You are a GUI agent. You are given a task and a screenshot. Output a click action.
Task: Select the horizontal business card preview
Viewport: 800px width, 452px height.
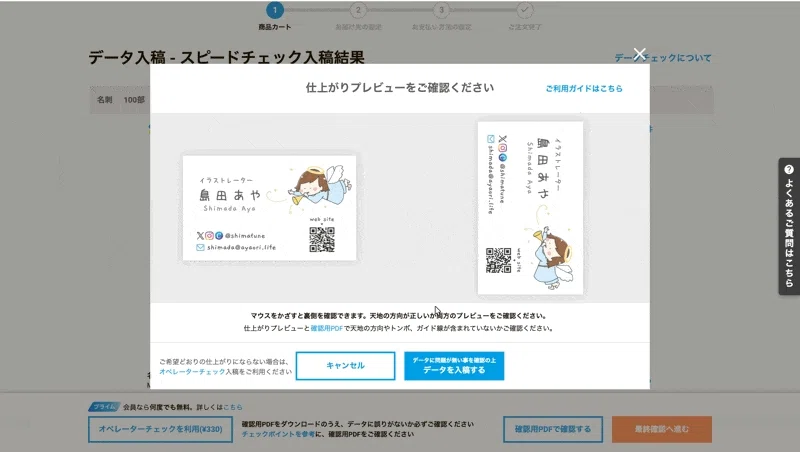(x=269, y=208)
